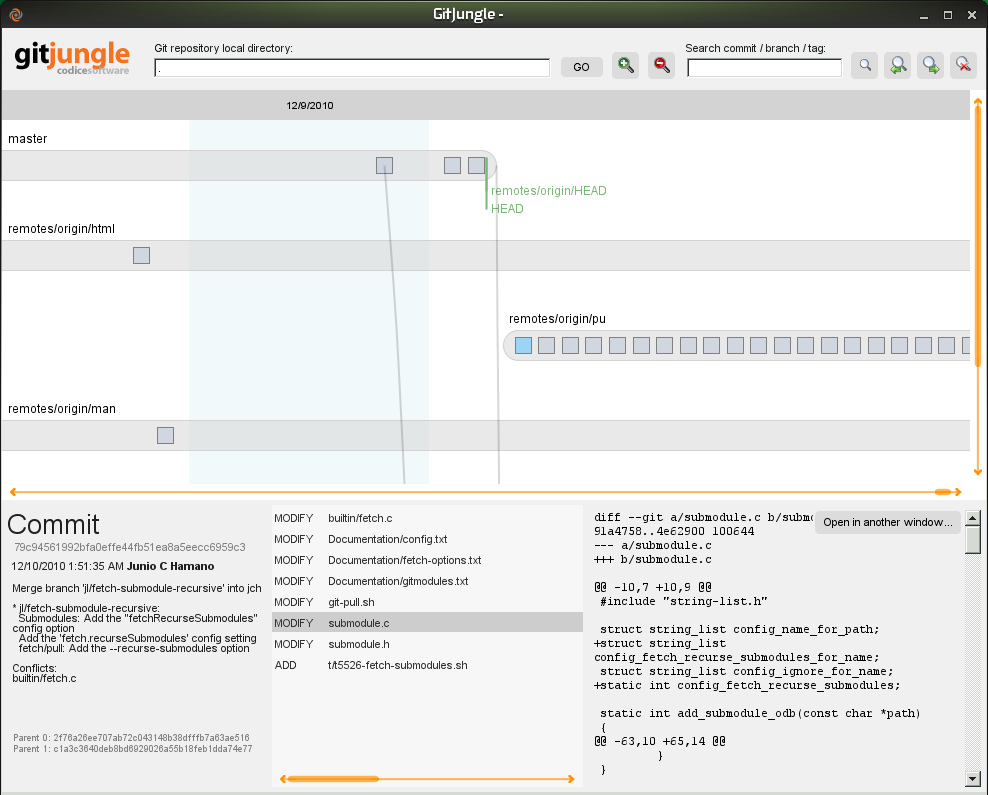Click the graph's horizontal orange scrollbar thumb
The image size is (988, 795).
point(943,492)
